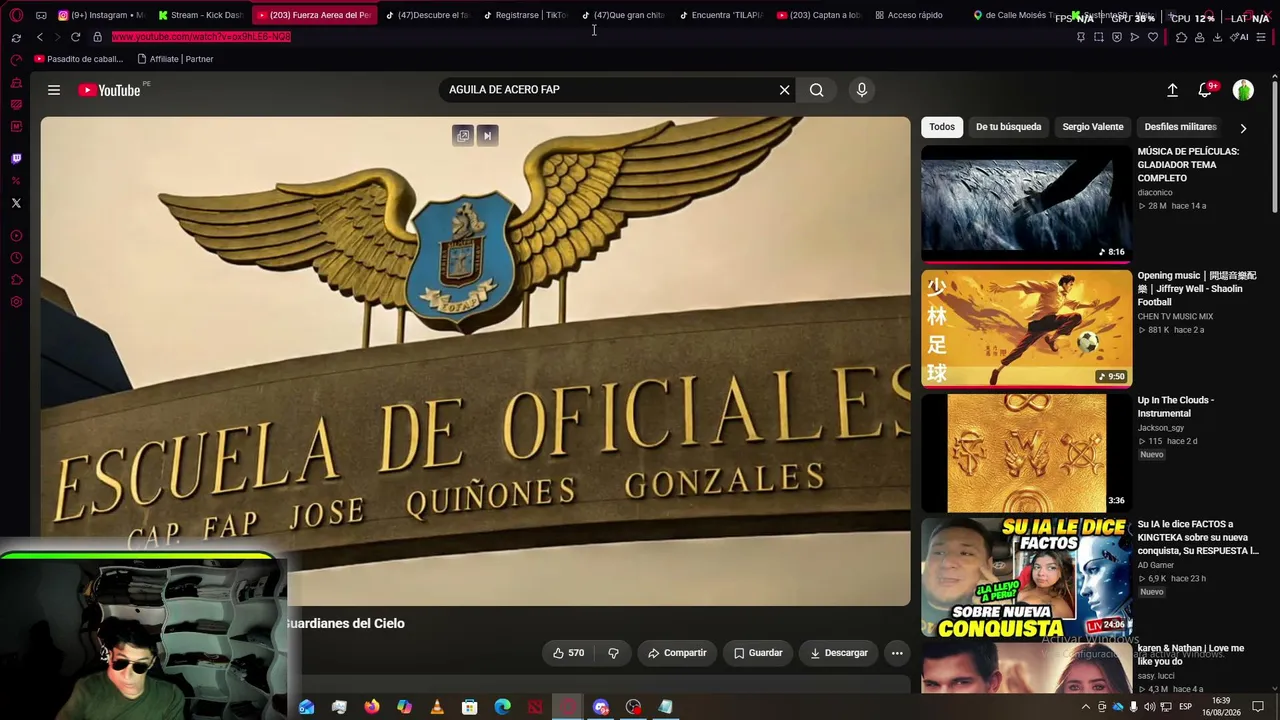Screen dimensions: 1280x720
Task: Open the KINGTEKA IA video thumbnail
Action: click(1026, 576)
